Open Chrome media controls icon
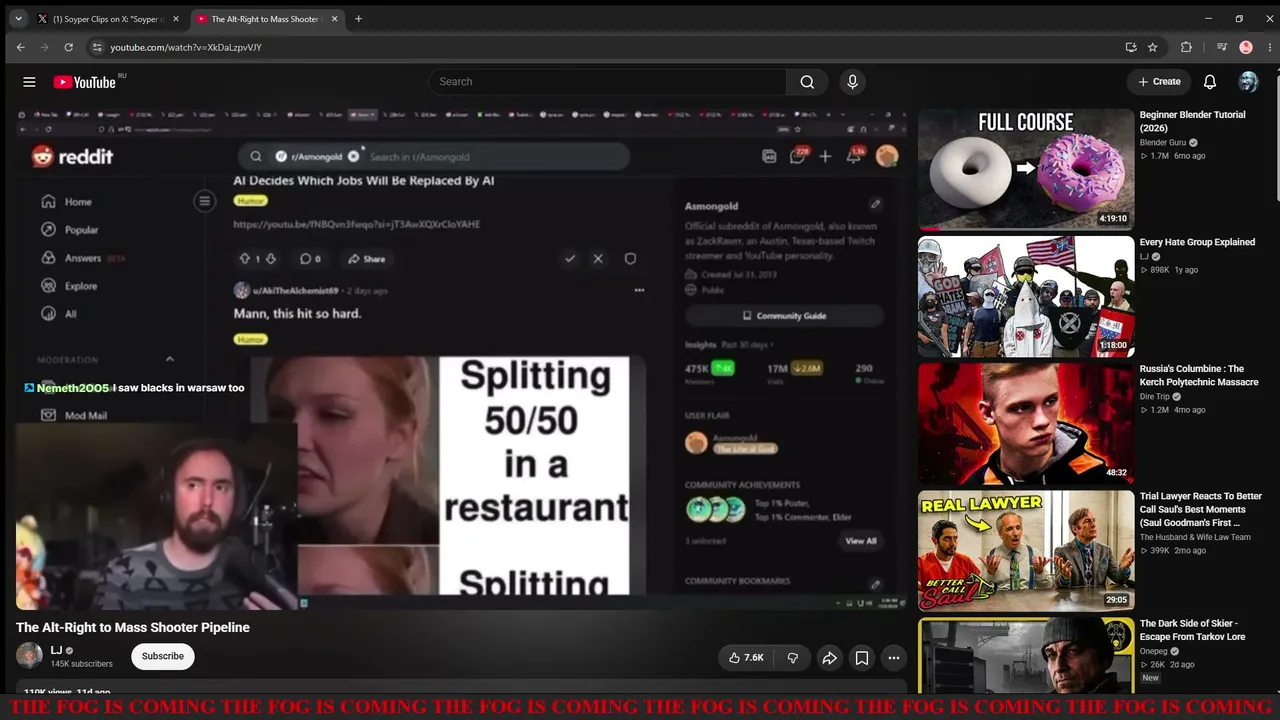 (1221, 47)
